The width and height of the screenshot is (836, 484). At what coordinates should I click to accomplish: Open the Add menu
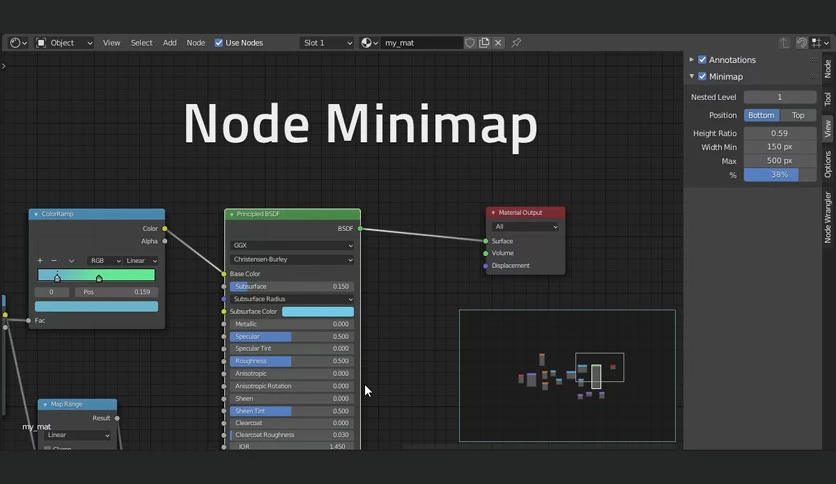click(x=170, y=43)
